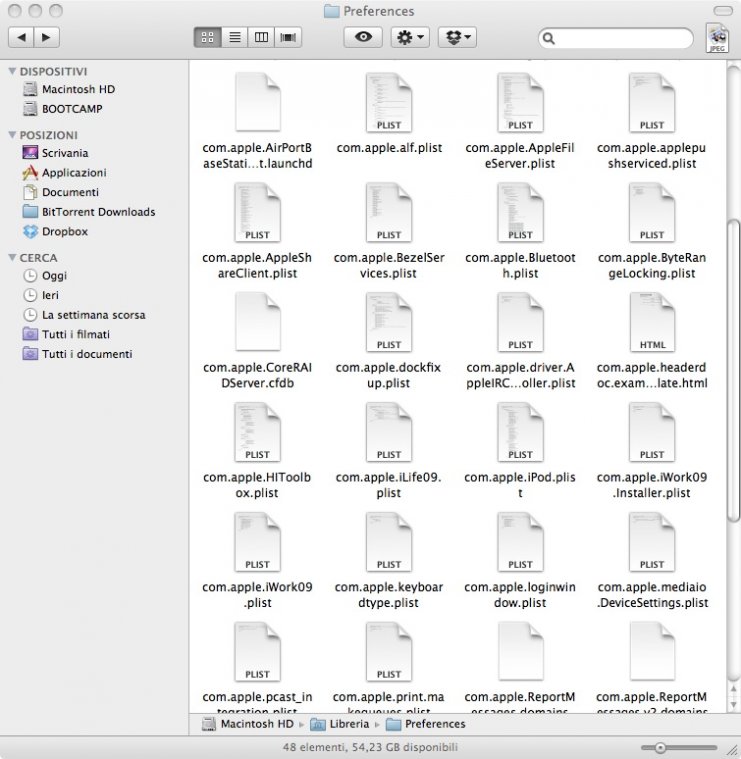Click the window resize grip corner
Viewport: 741px width, 759px height.
click(x=732, y=750)
